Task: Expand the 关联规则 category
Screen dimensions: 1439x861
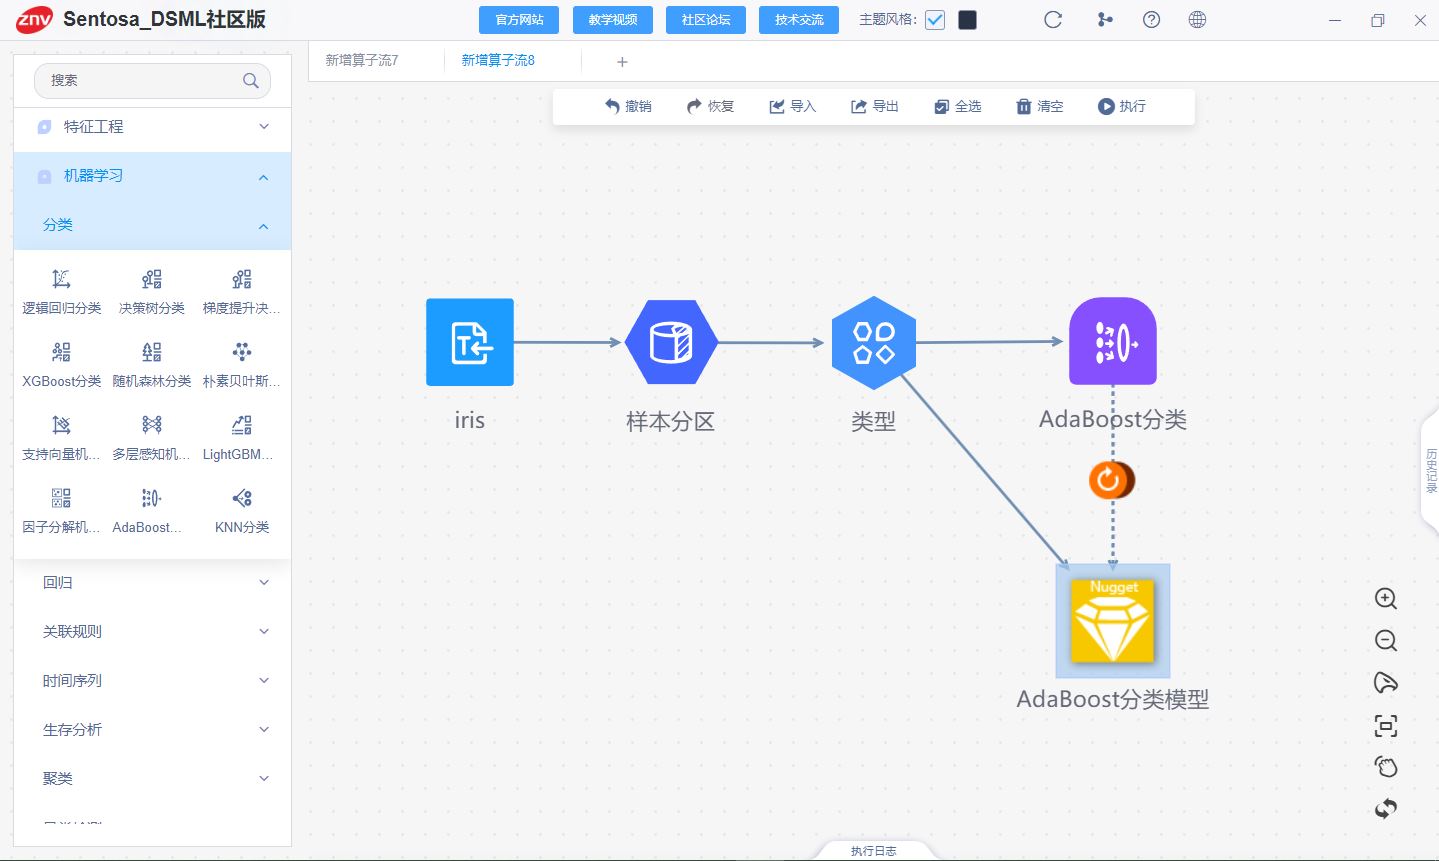Action: (x=153, y=631)
